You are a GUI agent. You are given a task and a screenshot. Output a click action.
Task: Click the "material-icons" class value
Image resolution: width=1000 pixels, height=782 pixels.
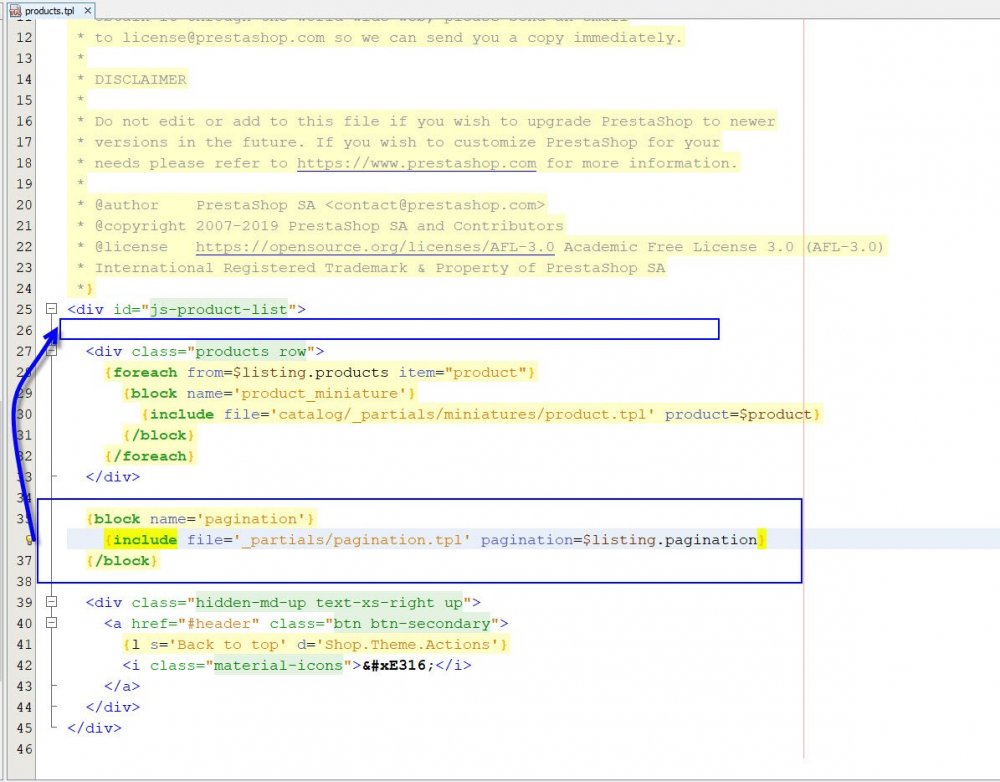(278, 665)
